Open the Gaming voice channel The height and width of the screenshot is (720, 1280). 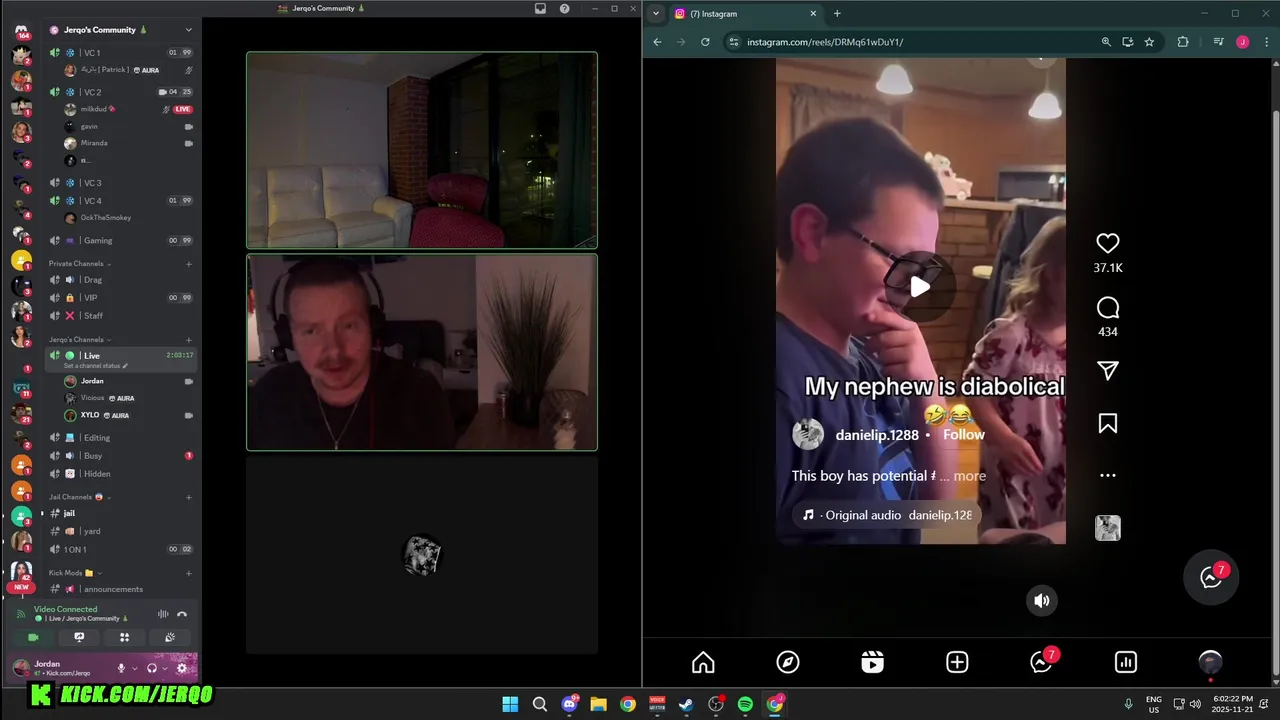(121, 240)
